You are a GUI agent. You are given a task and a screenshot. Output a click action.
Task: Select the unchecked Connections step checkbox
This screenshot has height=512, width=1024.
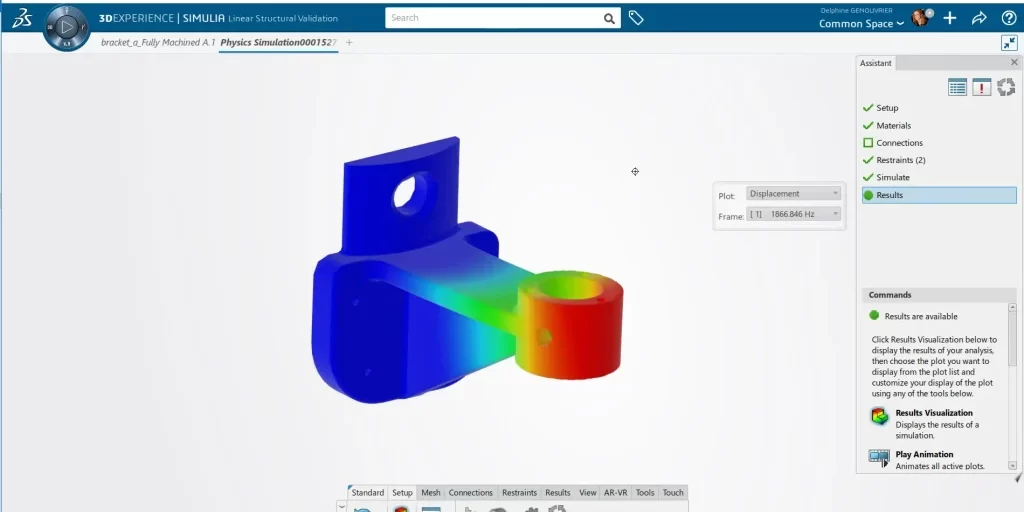tap(868, 143)
